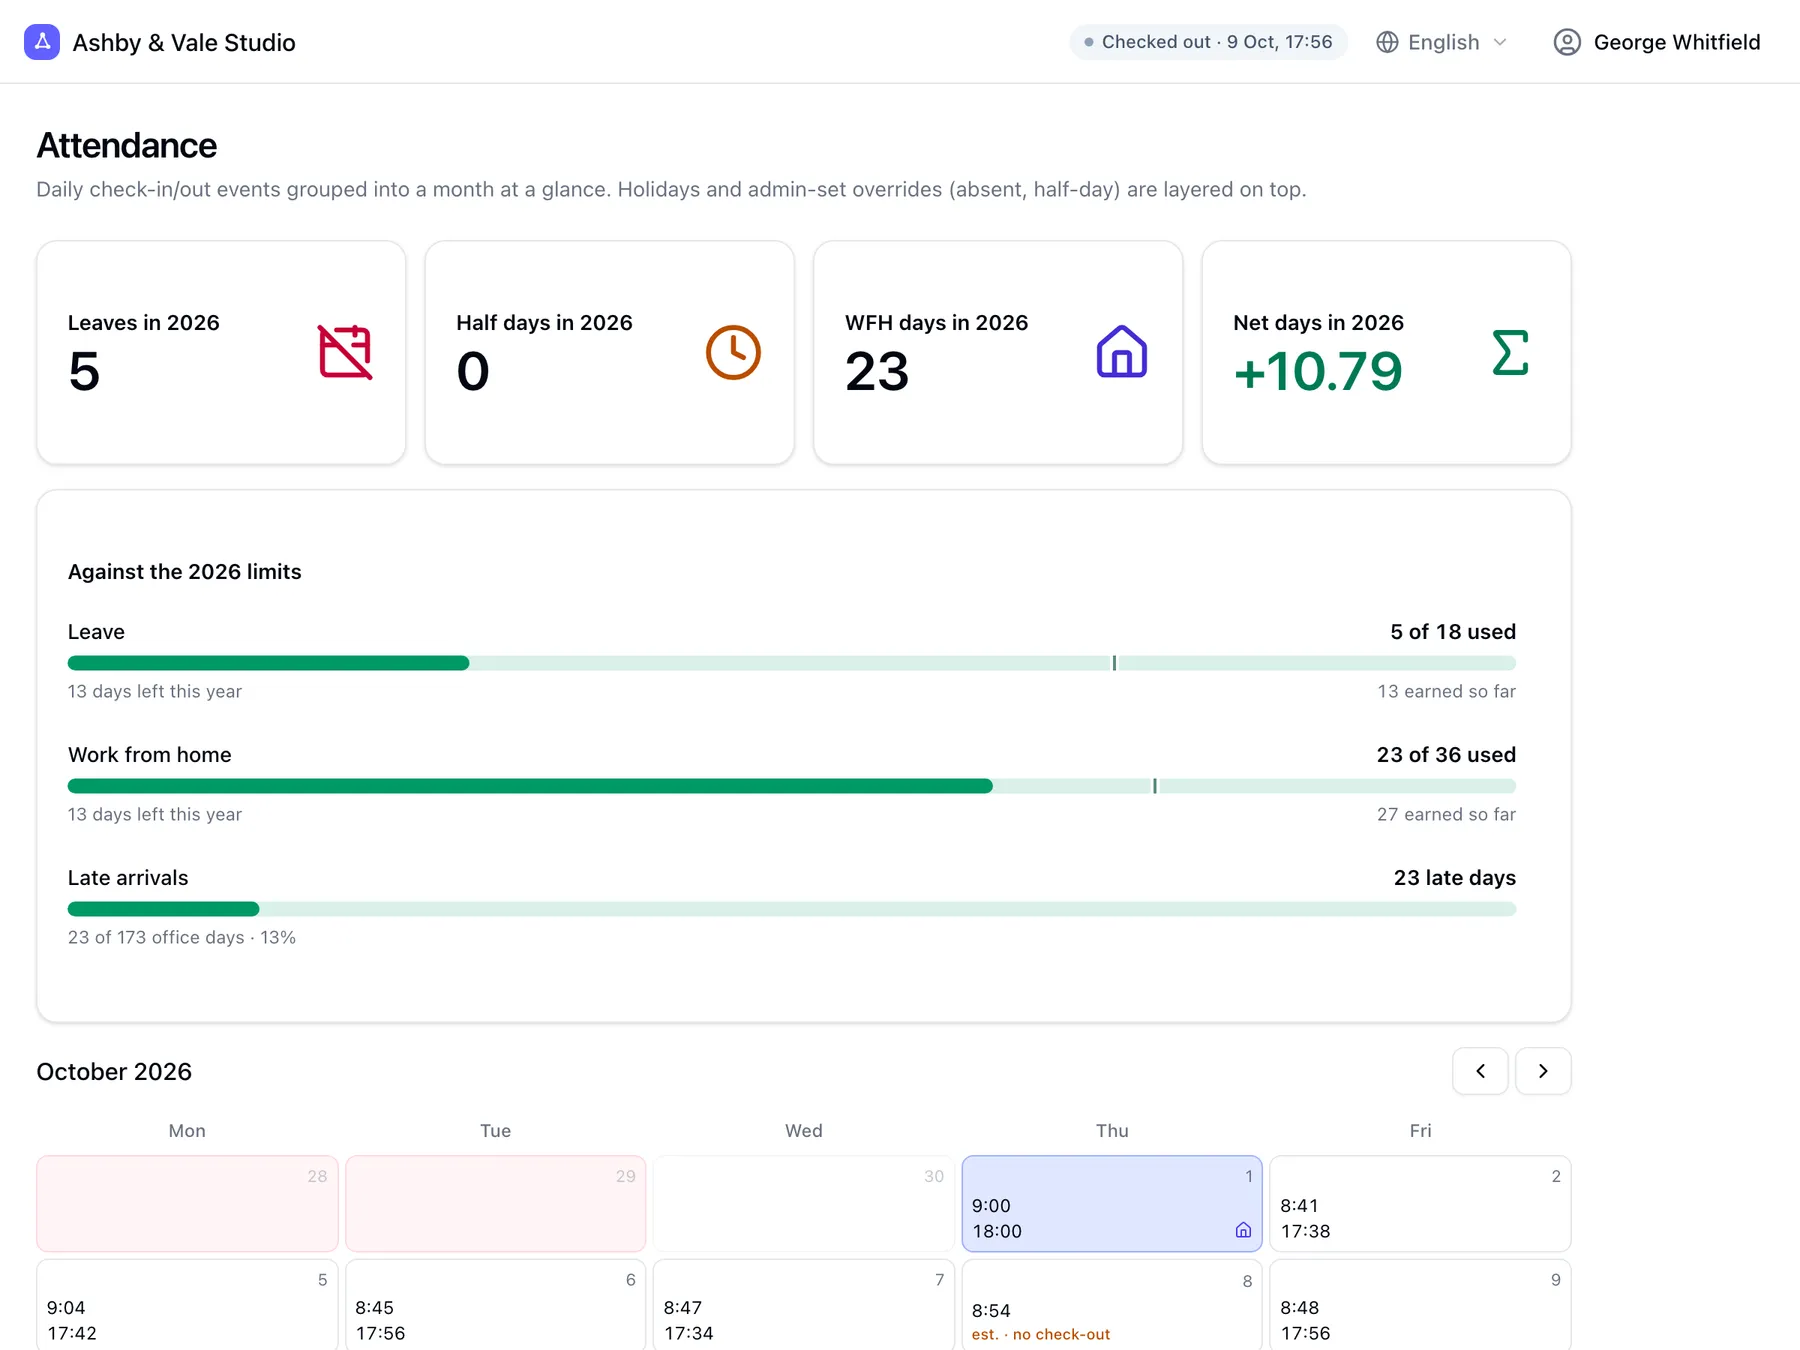Click the 'Leaves in 2026' card title
1800x1350 pixels.
(x=144, y=323)
